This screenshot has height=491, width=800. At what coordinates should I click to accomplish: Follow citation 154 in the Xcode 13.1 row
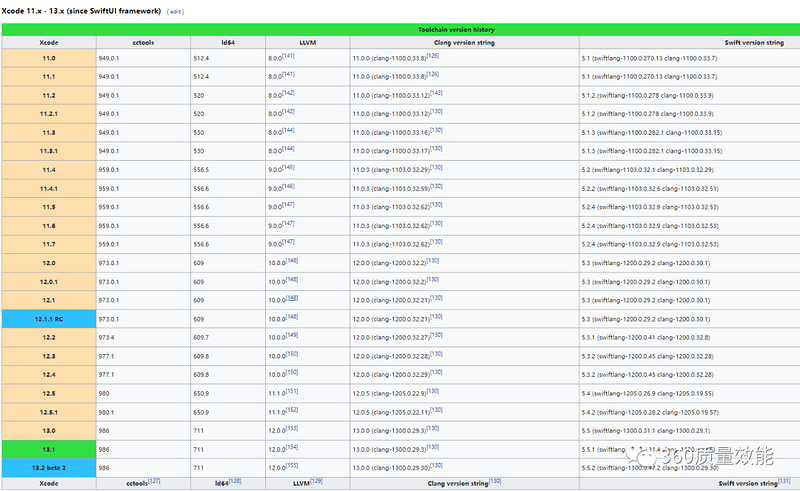click(x=291, y=447)
